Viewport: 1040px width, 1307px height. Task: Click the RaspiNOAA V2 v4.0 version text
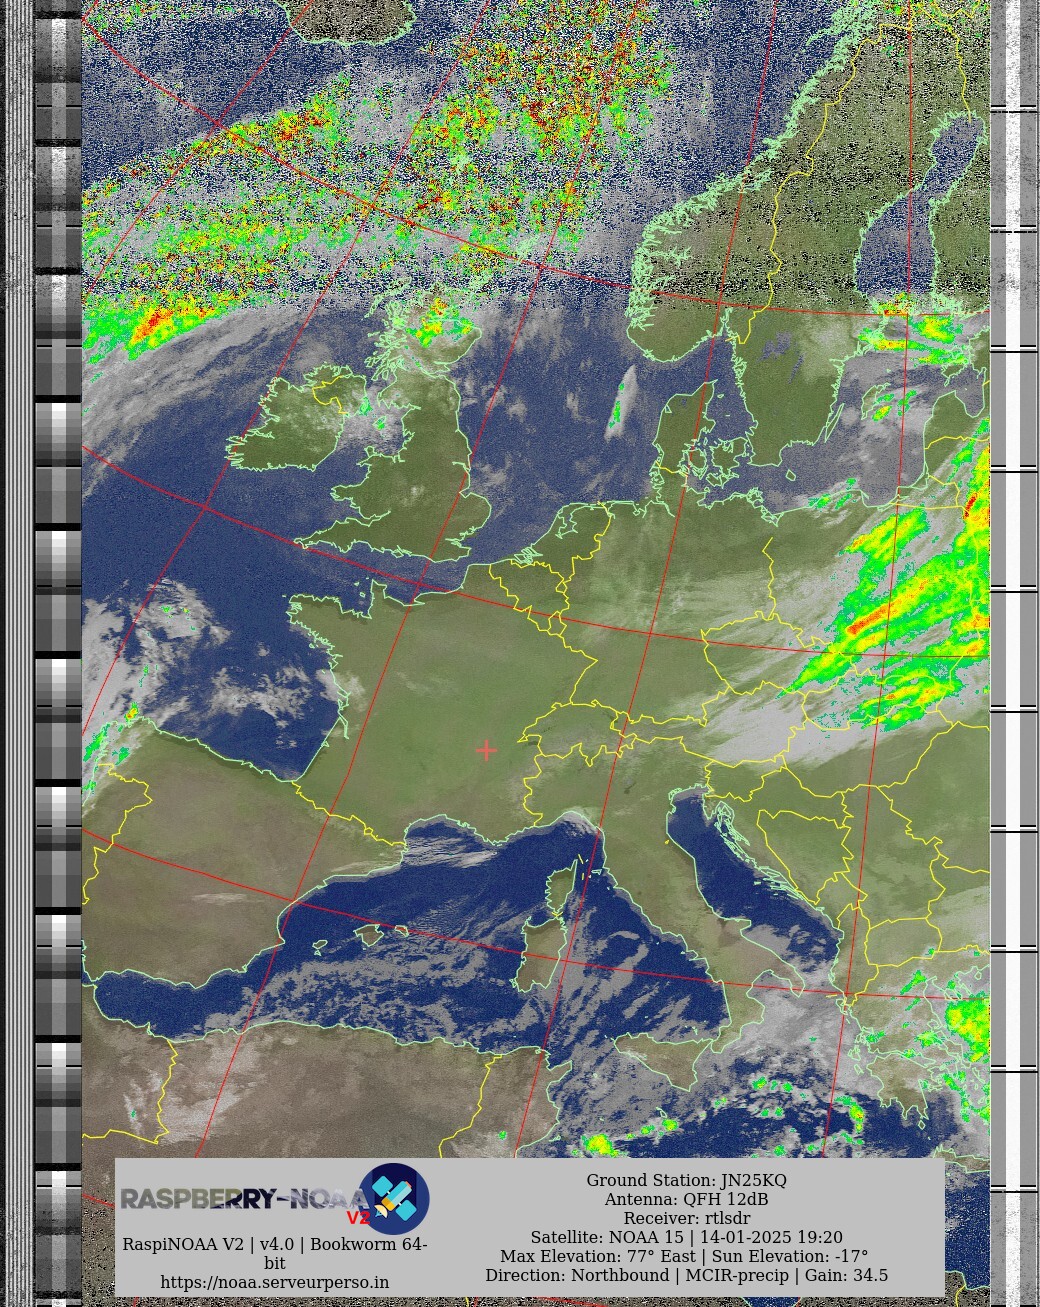click(275, 1244)
